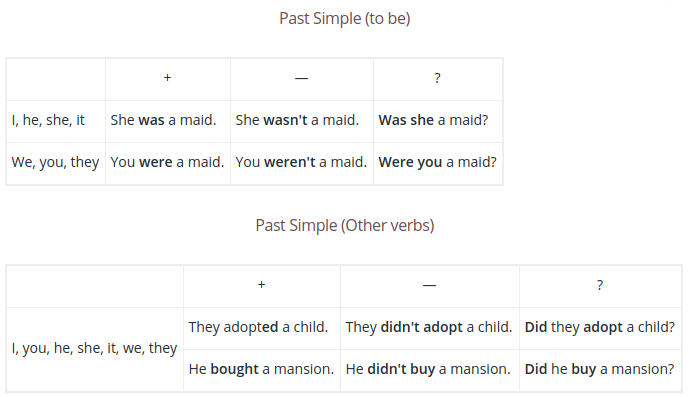The width and height of the screenshot is (695, 397).
Task: Click 'She was a maid.' cell
Action: [168, 121]
